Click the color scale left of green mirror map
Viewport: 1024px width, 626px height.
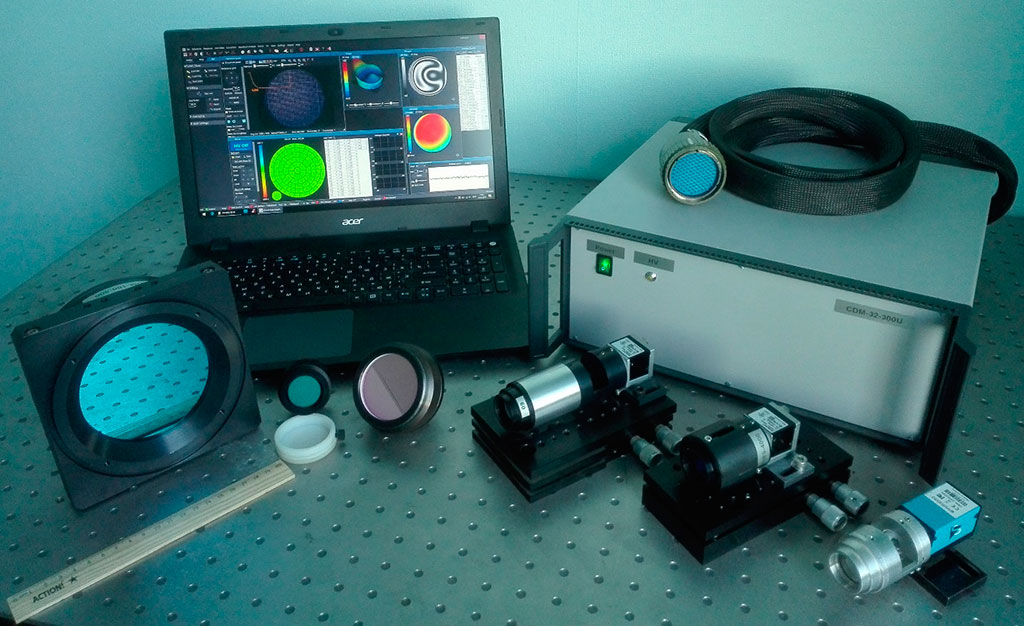click(x=262, y=170)
